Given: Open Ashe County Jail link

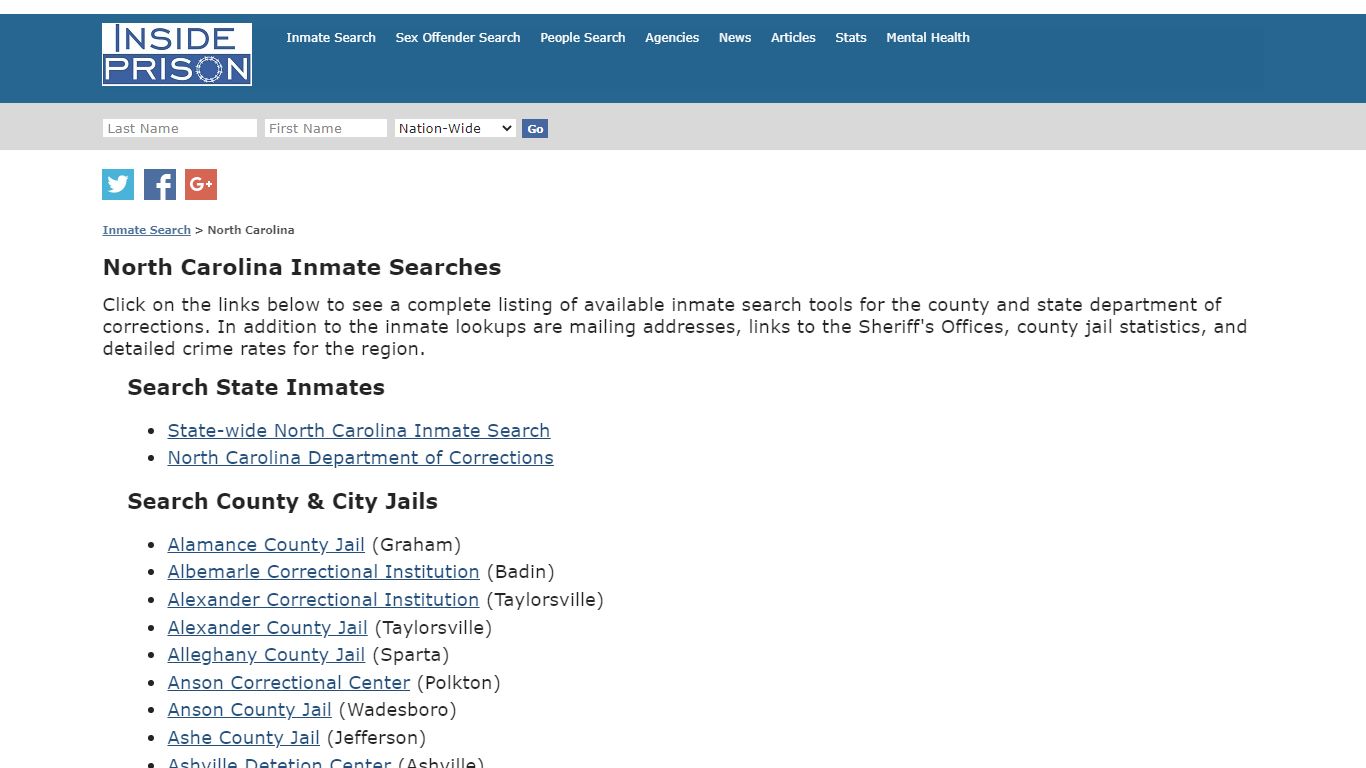Looking at the screenshot, I should (243, 737).
